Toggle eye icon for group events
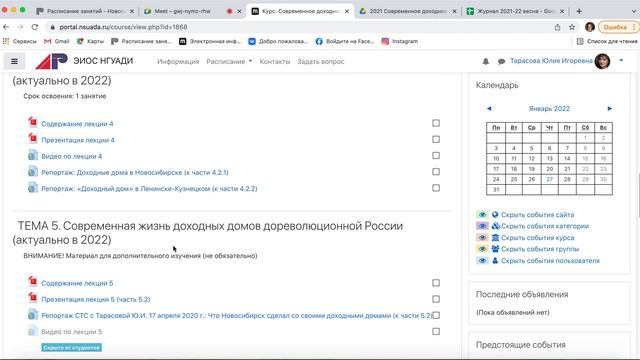 pos(482,249)
